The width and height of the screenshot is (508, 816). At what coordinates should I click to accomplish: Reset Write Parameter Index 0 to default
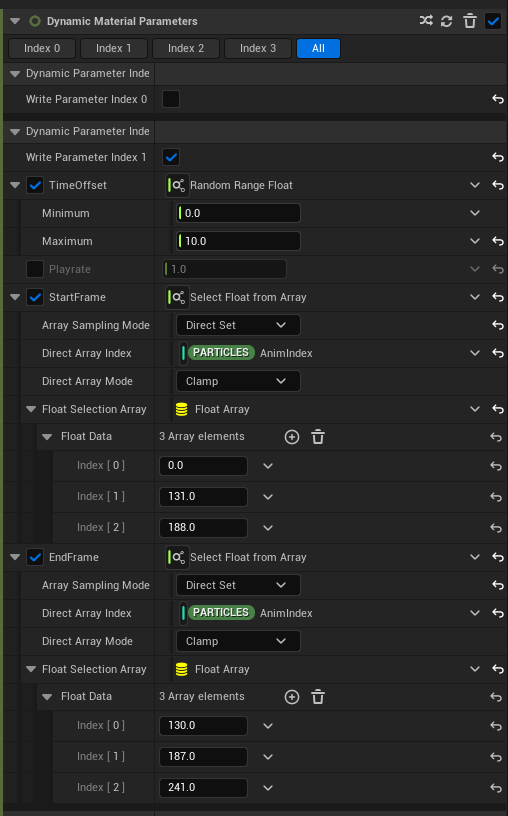pos(498,99)
